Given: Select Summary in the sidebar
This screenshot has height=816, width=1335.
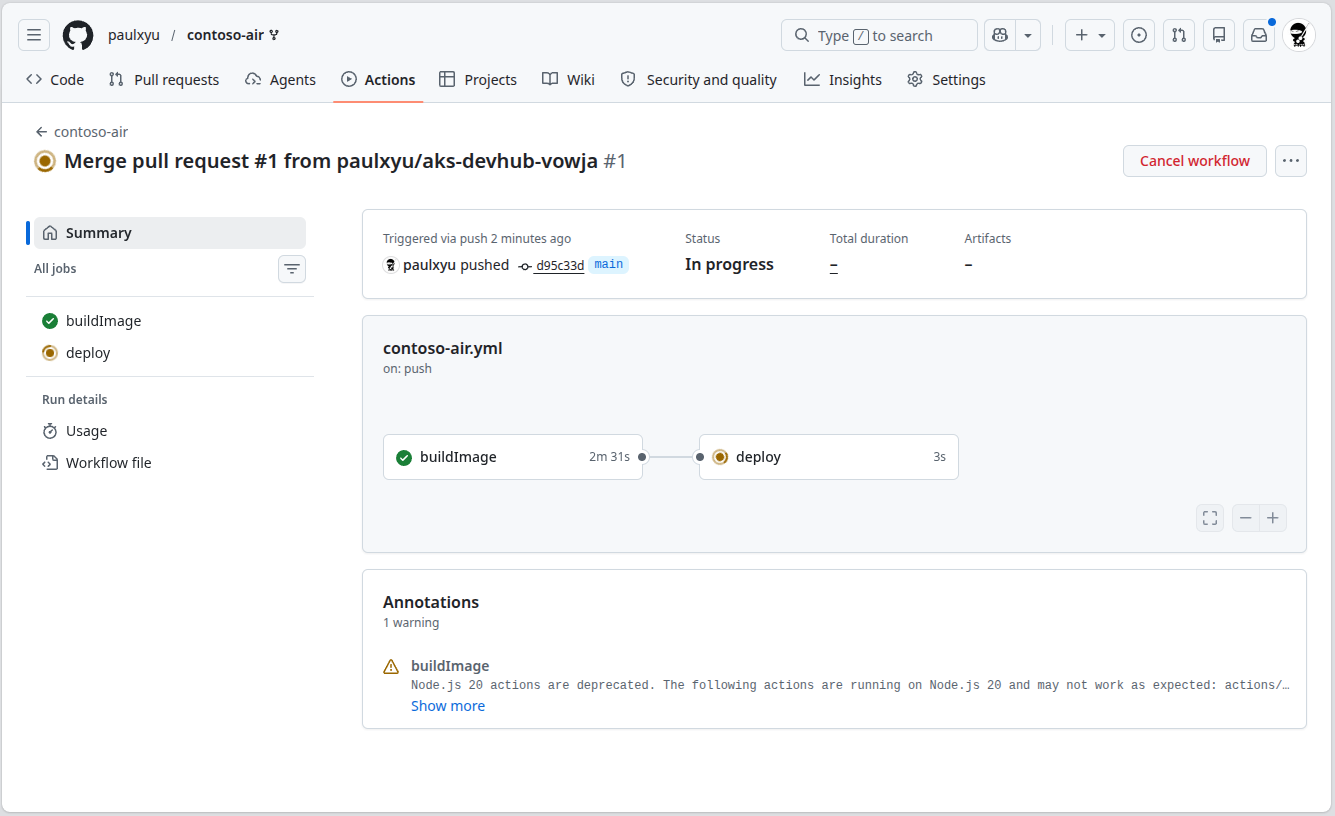Looking at the screenshot, I should (x=170, y=233).
